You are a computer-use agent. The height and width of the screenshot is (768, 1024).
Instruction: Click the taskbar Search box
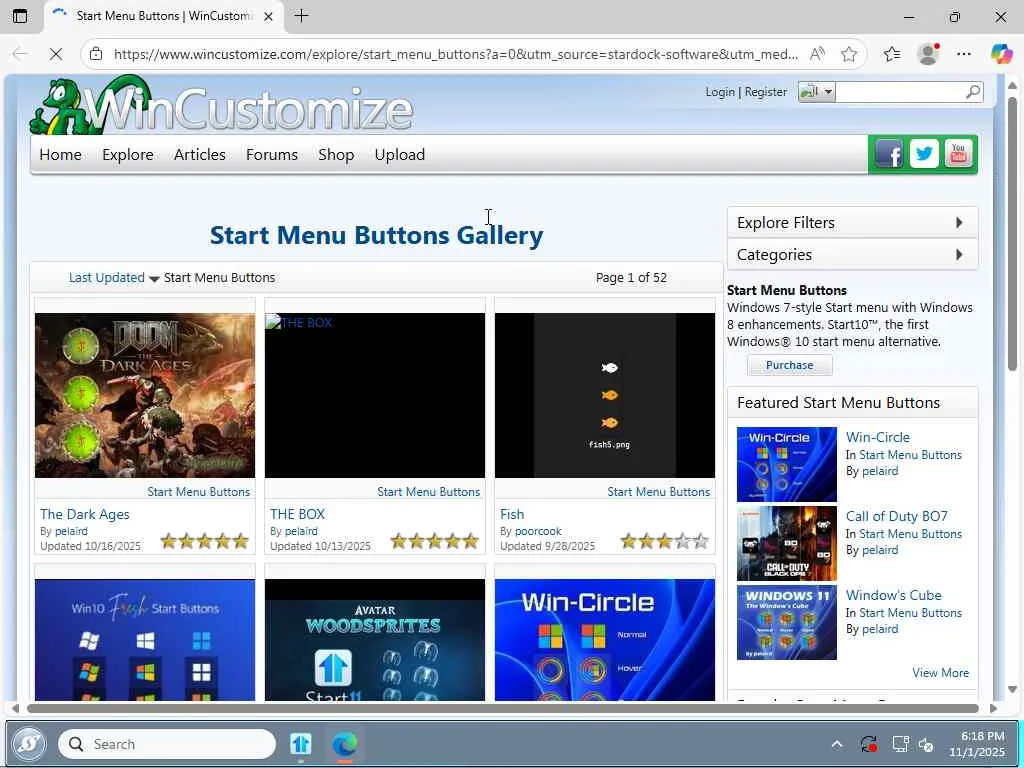pos(167,744)
